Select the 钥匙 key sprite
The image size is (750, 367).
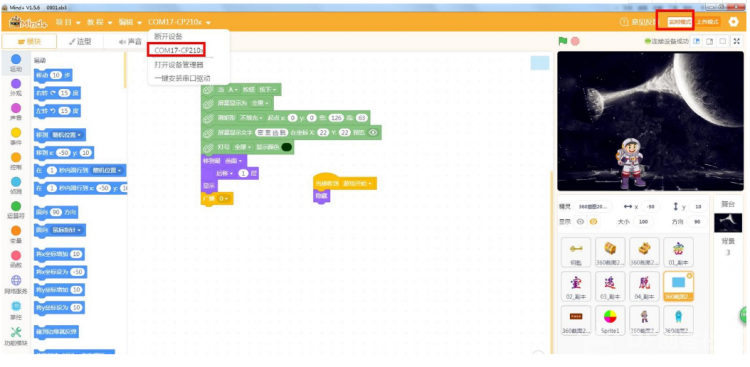576,252
